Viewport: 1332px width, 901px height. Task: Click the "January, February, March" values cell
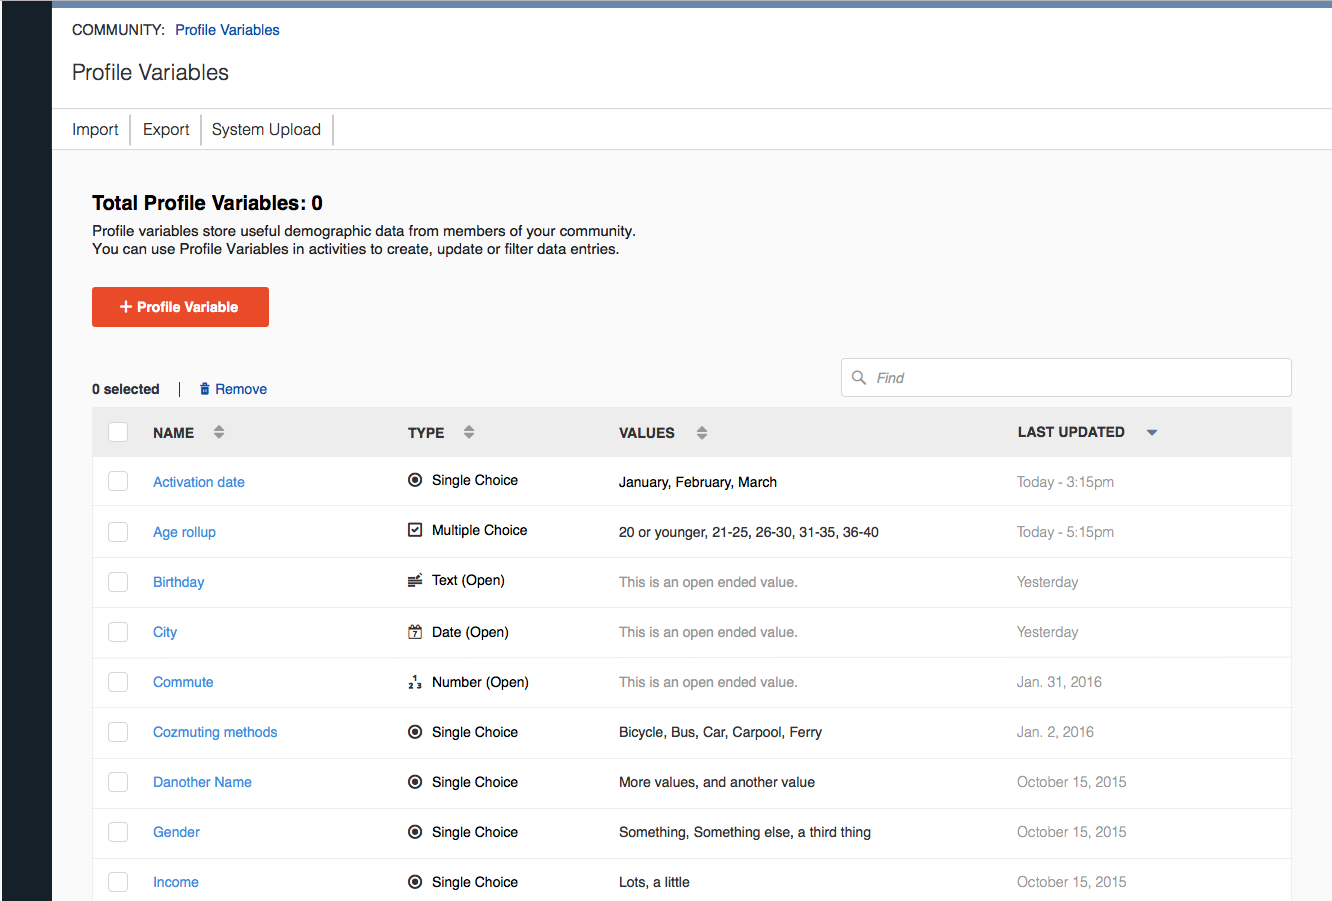click(x=698, y=482)
